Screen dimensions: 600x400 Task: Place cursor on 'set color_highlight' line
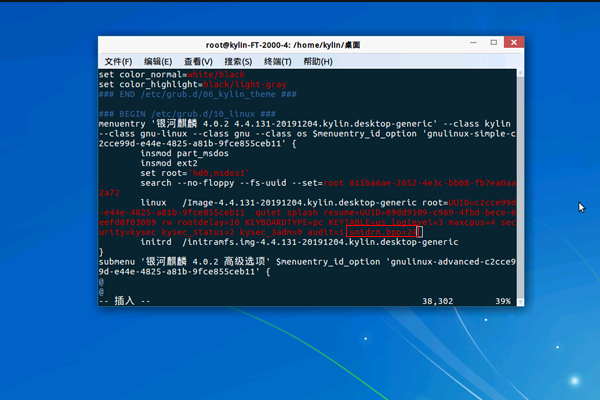[x=181, y=84]
